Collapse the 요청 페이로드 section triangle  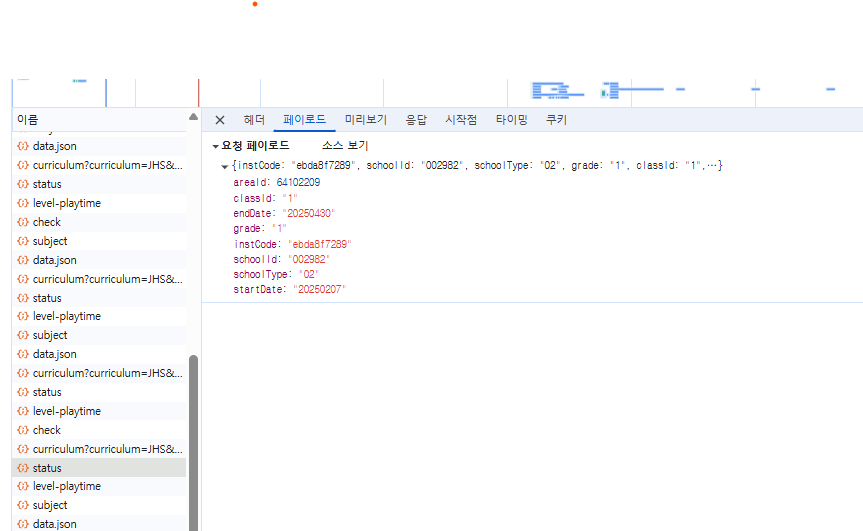(215, 147)
